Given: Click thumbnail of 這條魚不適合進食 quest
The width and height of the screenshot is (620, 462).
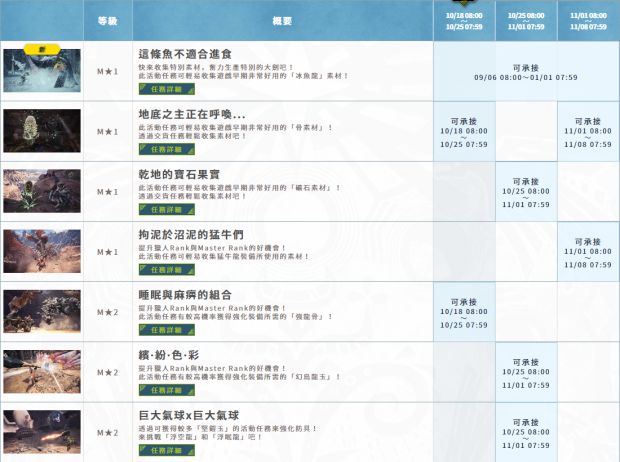Looking at the screenshot, I should tap(42, 70).
